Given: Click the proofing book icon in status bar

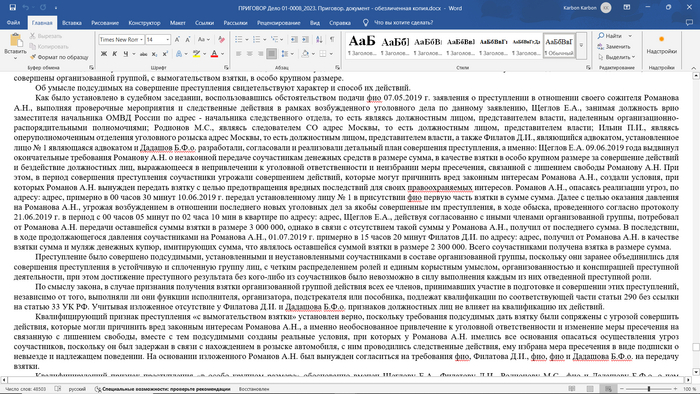Looking at the screenshot, I should pyautogui.click(x=58, y=389).
